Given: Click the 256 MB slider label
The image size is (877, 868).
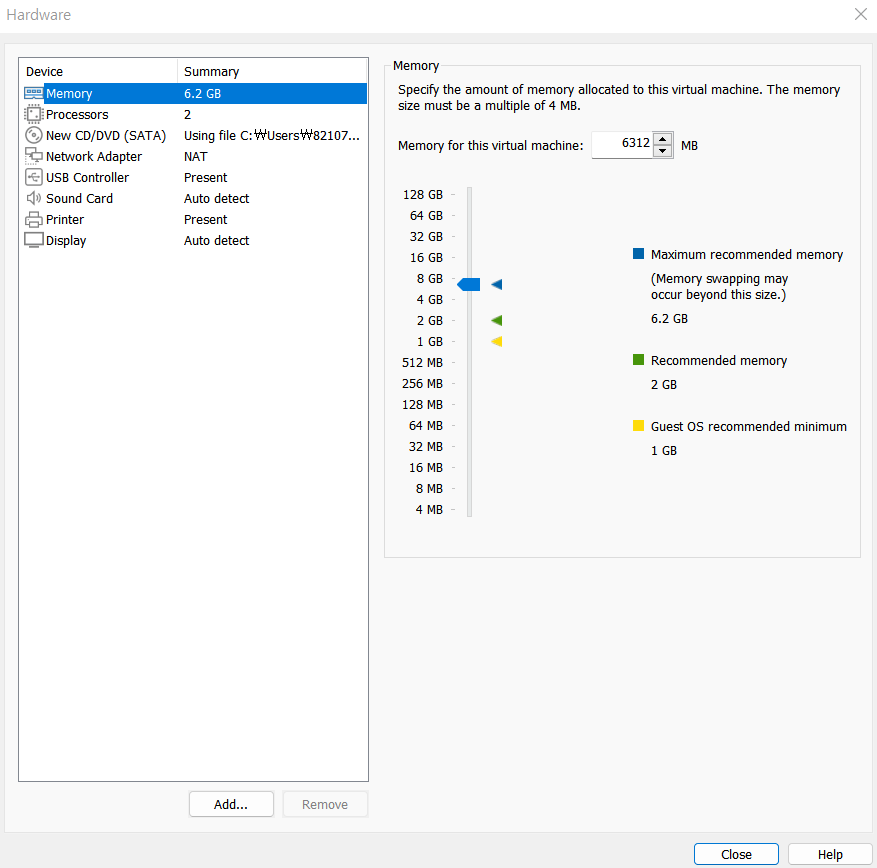Looking at the screenshot, I should tap(422, 384).
